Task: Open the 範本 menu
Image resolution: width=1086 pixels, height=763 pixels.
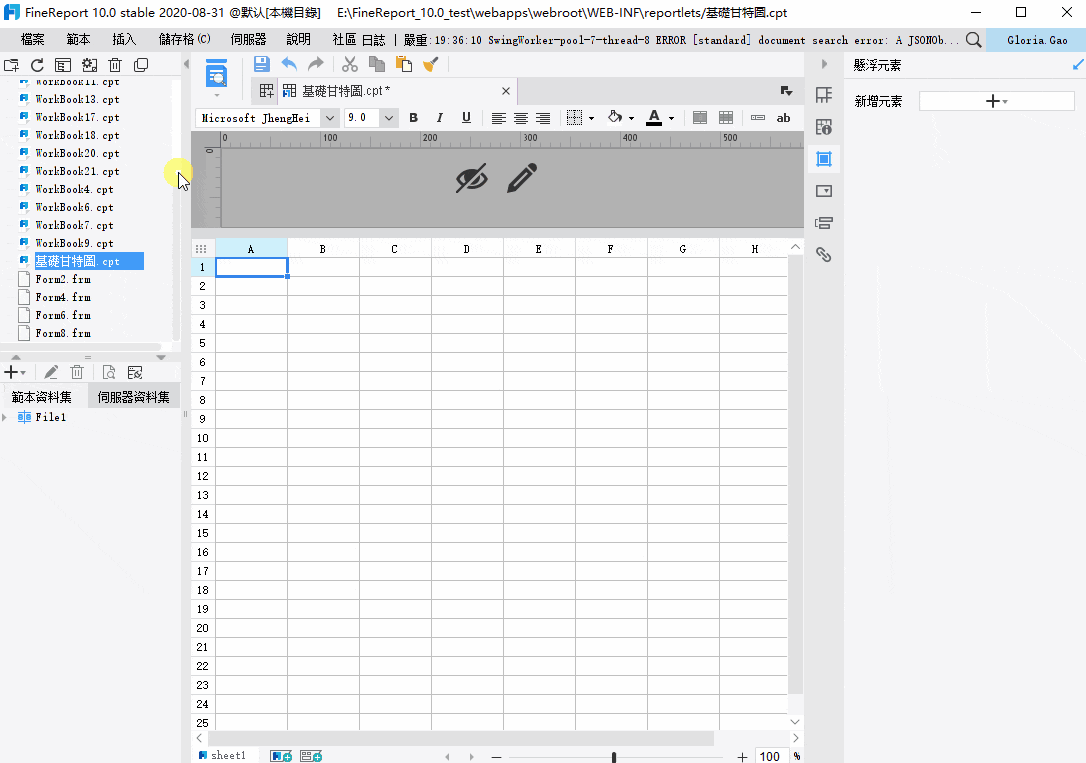Action: click(x=78, y=39)
